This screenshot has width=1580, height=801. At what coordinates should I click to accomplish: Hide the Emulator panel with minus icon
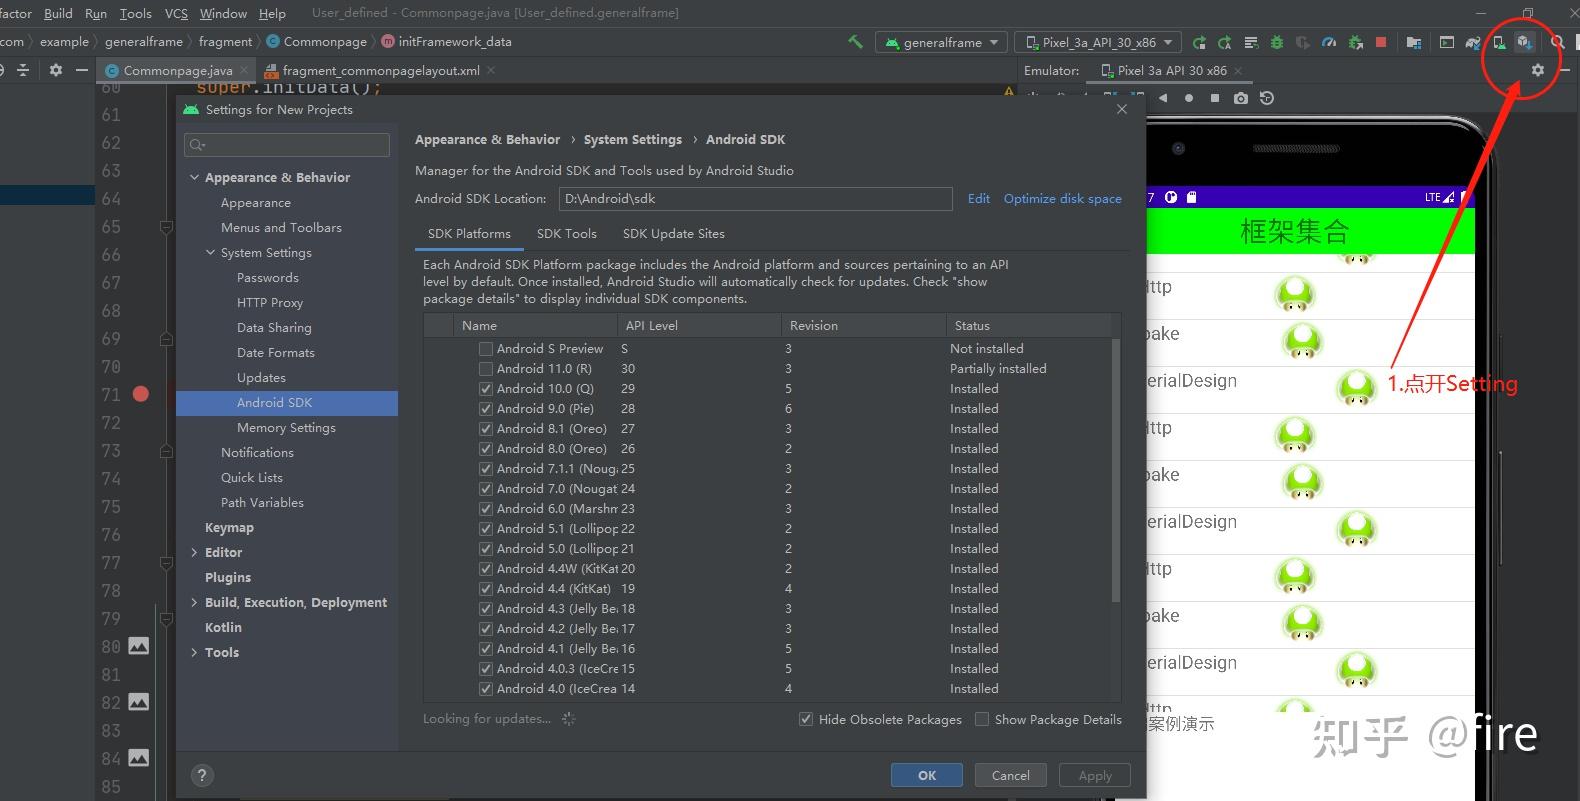(x=1565, y=70)
